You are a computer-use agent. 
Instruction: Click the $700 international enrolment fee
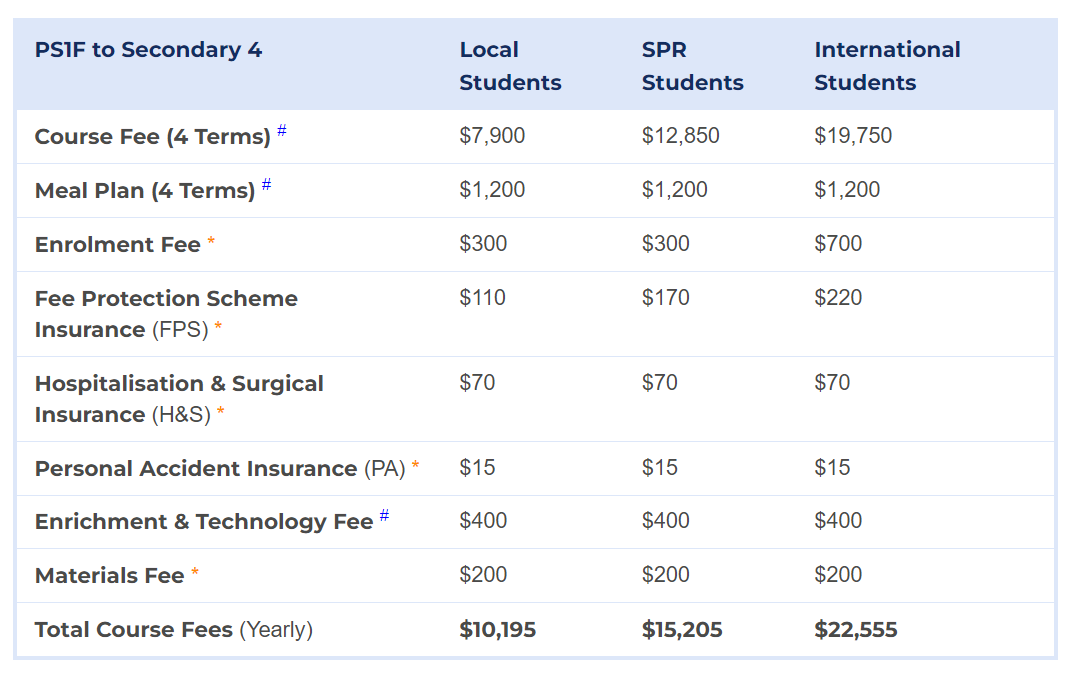[x=838, y=243]
